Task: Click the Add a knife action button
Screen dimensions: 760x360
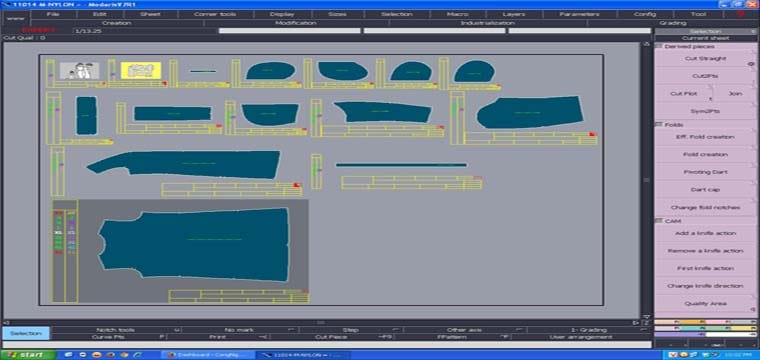Action: point(705,234)
